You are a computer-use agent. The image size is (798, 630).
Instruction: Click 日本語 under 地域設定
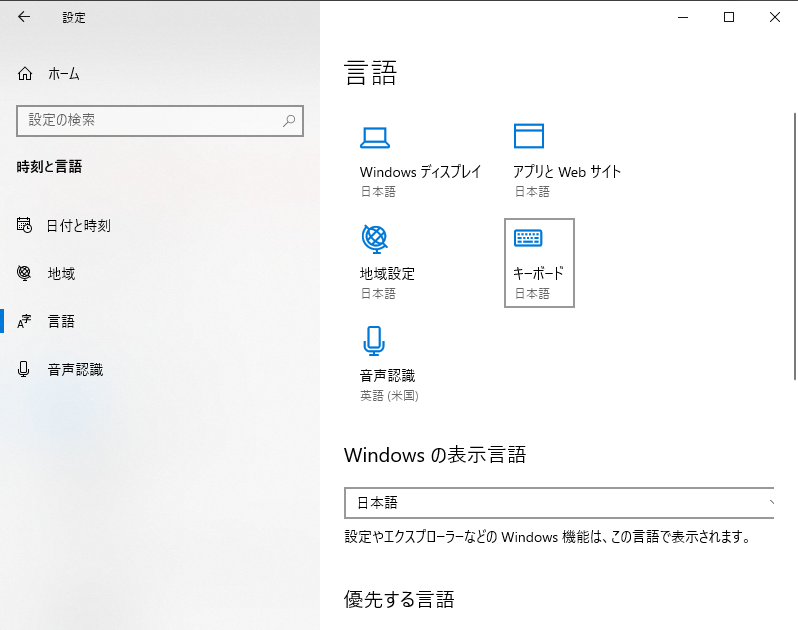[x=378, y=294]
